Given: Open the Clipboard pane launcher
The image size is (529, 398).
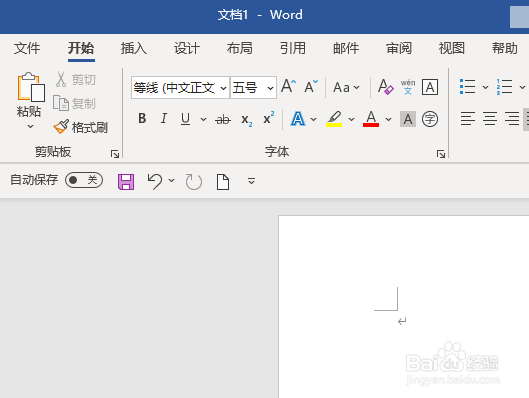Looking at the screenshot, I should tap(115, 154).
